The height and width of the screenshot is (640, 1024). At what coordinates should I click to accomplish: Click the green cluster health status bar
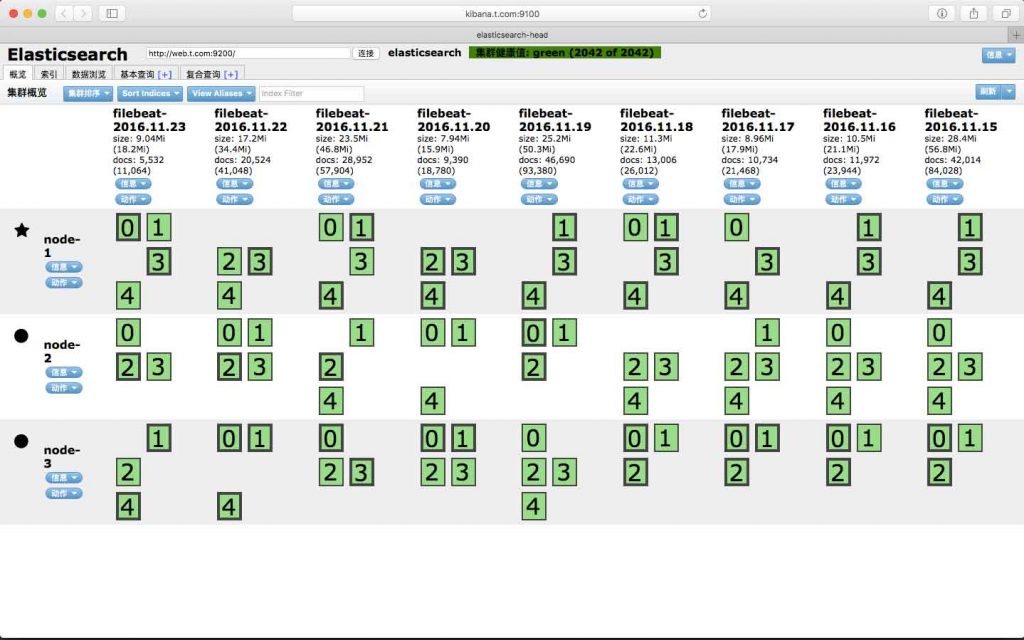563,52
